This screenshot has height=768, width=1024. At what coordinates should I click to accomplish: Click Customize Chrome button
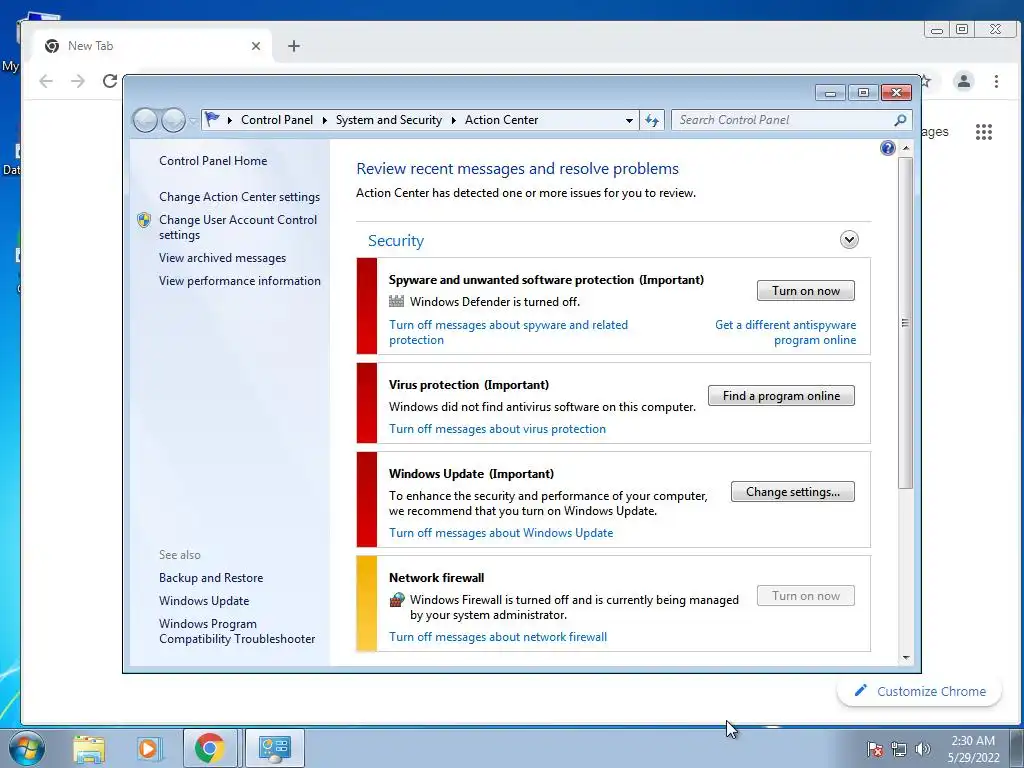(x=920, y=691)
